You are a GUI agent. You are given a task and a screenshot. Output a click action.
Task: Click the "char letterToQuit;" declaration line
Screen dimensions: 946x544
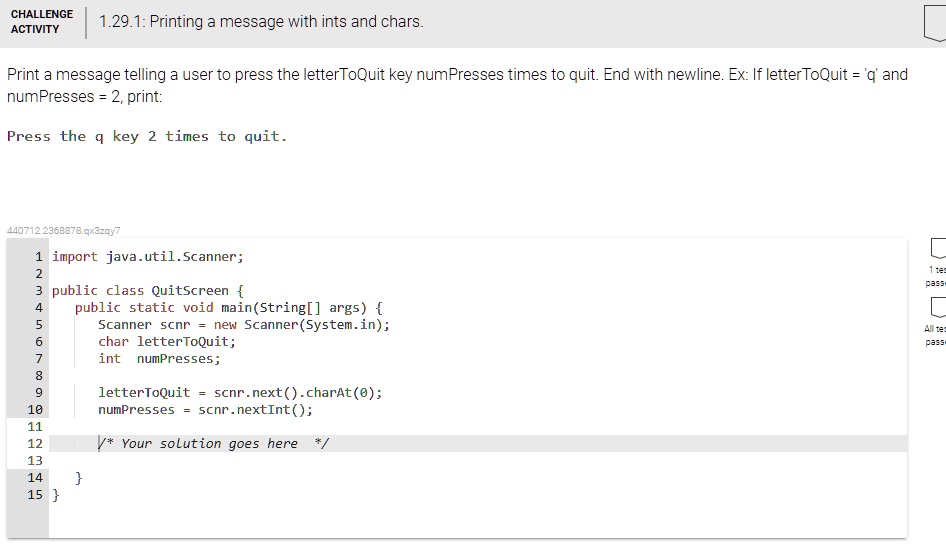[x=167, y=341]
